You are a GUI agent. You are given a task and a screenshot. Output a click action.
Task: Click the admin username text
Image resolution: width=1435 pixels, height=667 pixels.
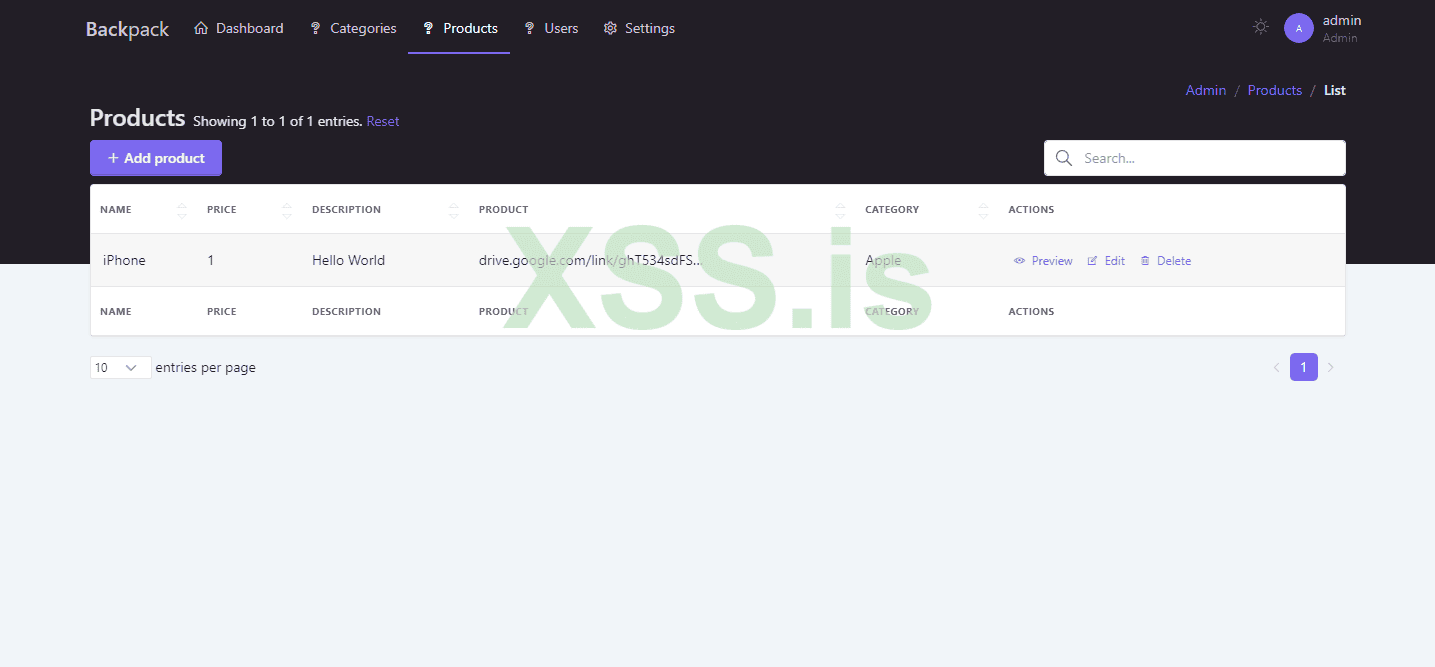[1342, 20]
